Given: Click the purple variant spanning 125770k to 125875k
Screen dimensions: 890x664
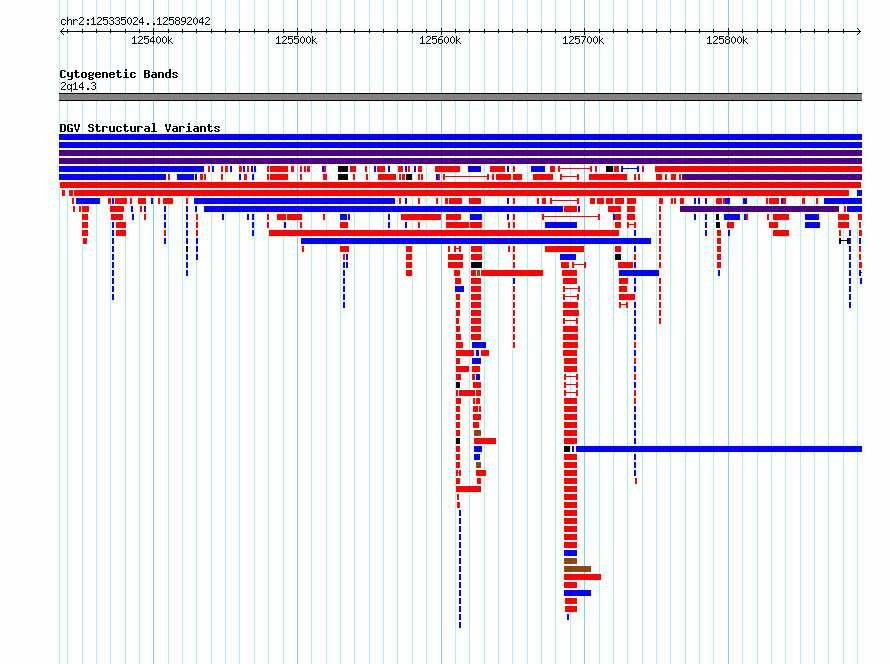Looking at the screenshot, I should click(759, 209).
